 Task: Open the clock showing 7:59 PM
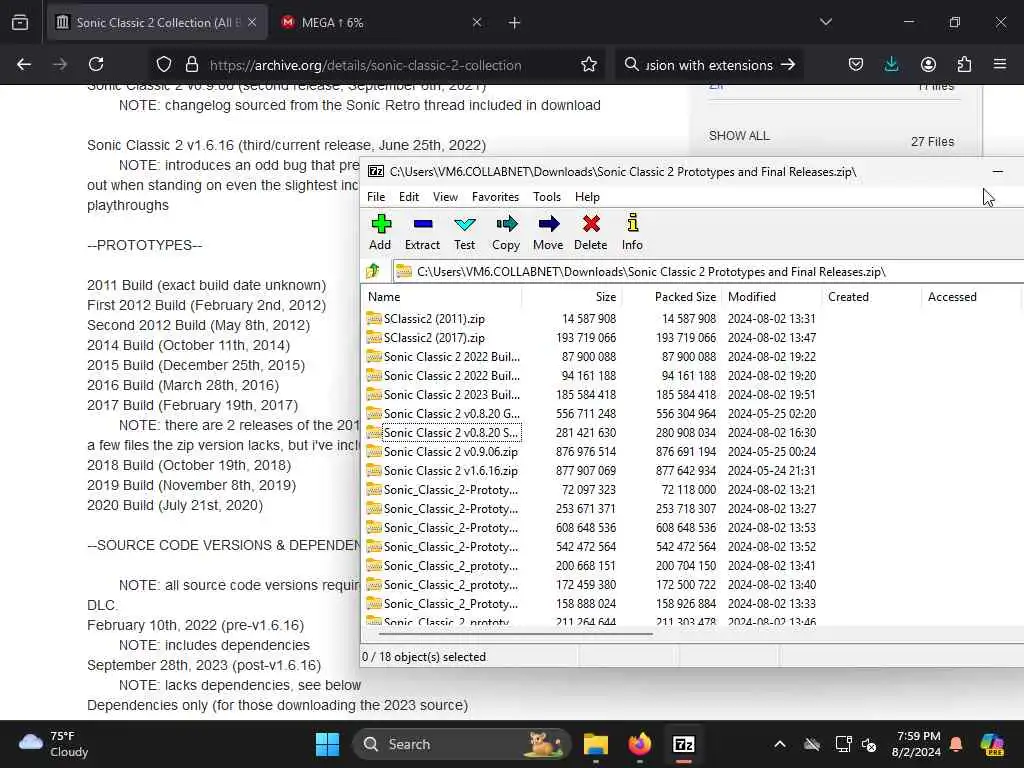tap(916, 744)
